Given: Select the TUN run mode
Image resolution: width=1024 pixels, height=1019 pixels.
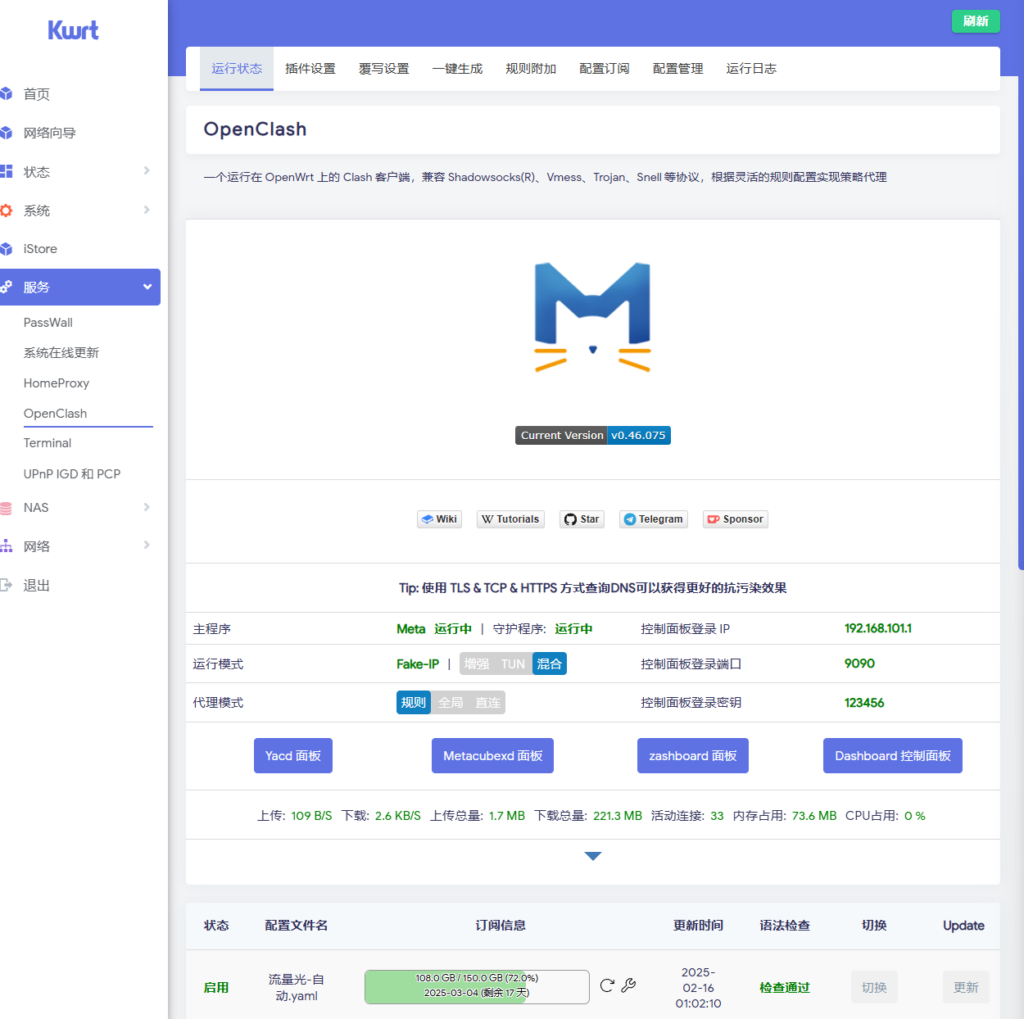Looking at the screenshot, I should 513,664.
